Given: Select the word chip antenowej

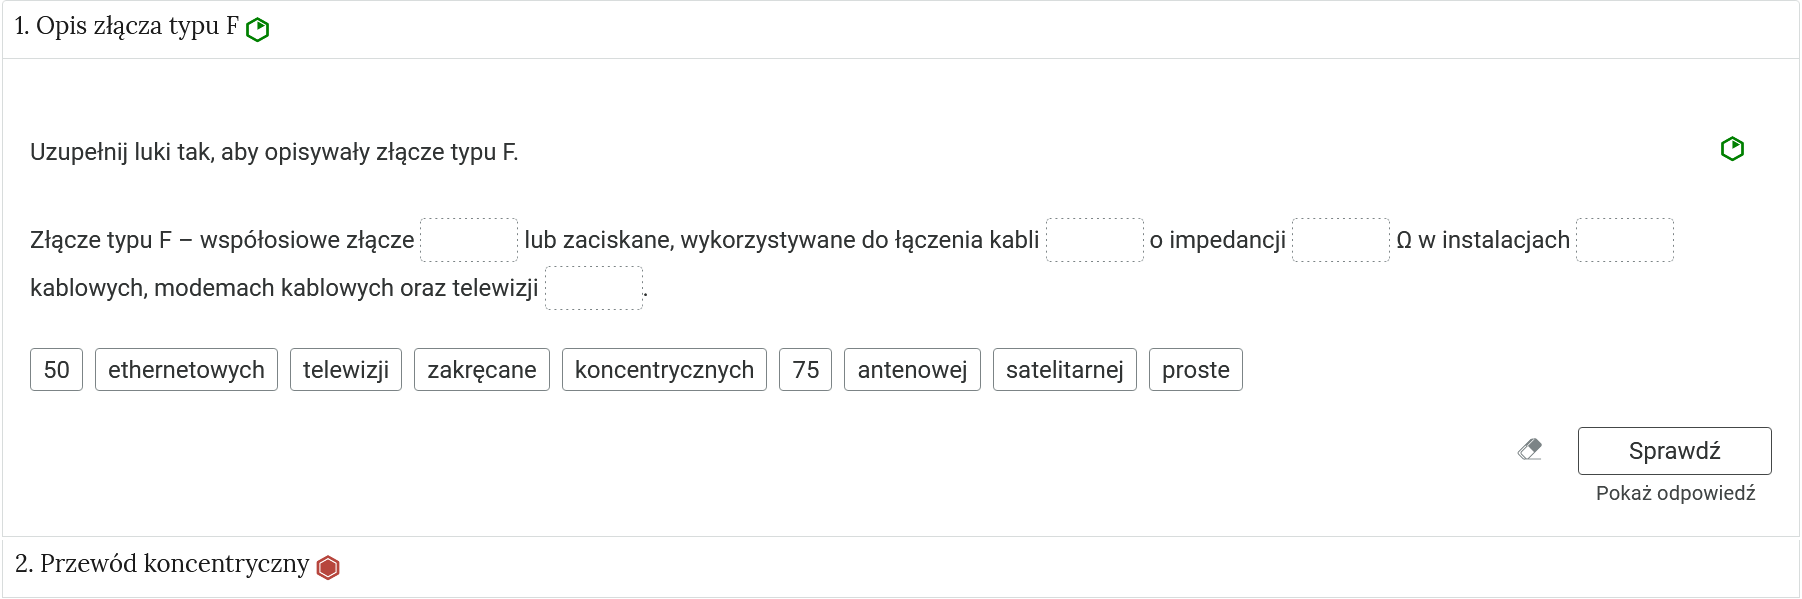Looking at the screenshot, I should [x=911, y=369].
